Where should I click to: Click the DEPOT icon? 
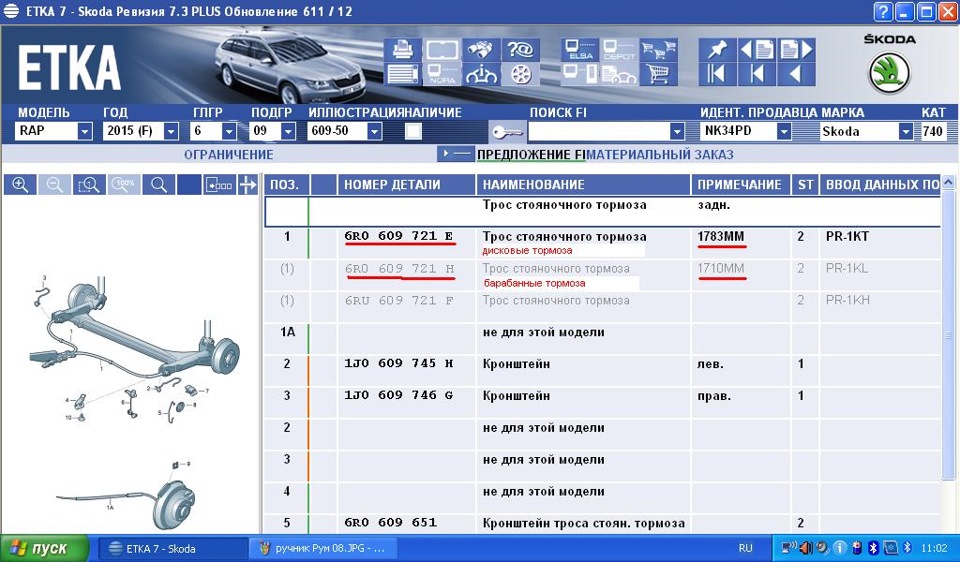pyautogui.click(x=618, y=49)
